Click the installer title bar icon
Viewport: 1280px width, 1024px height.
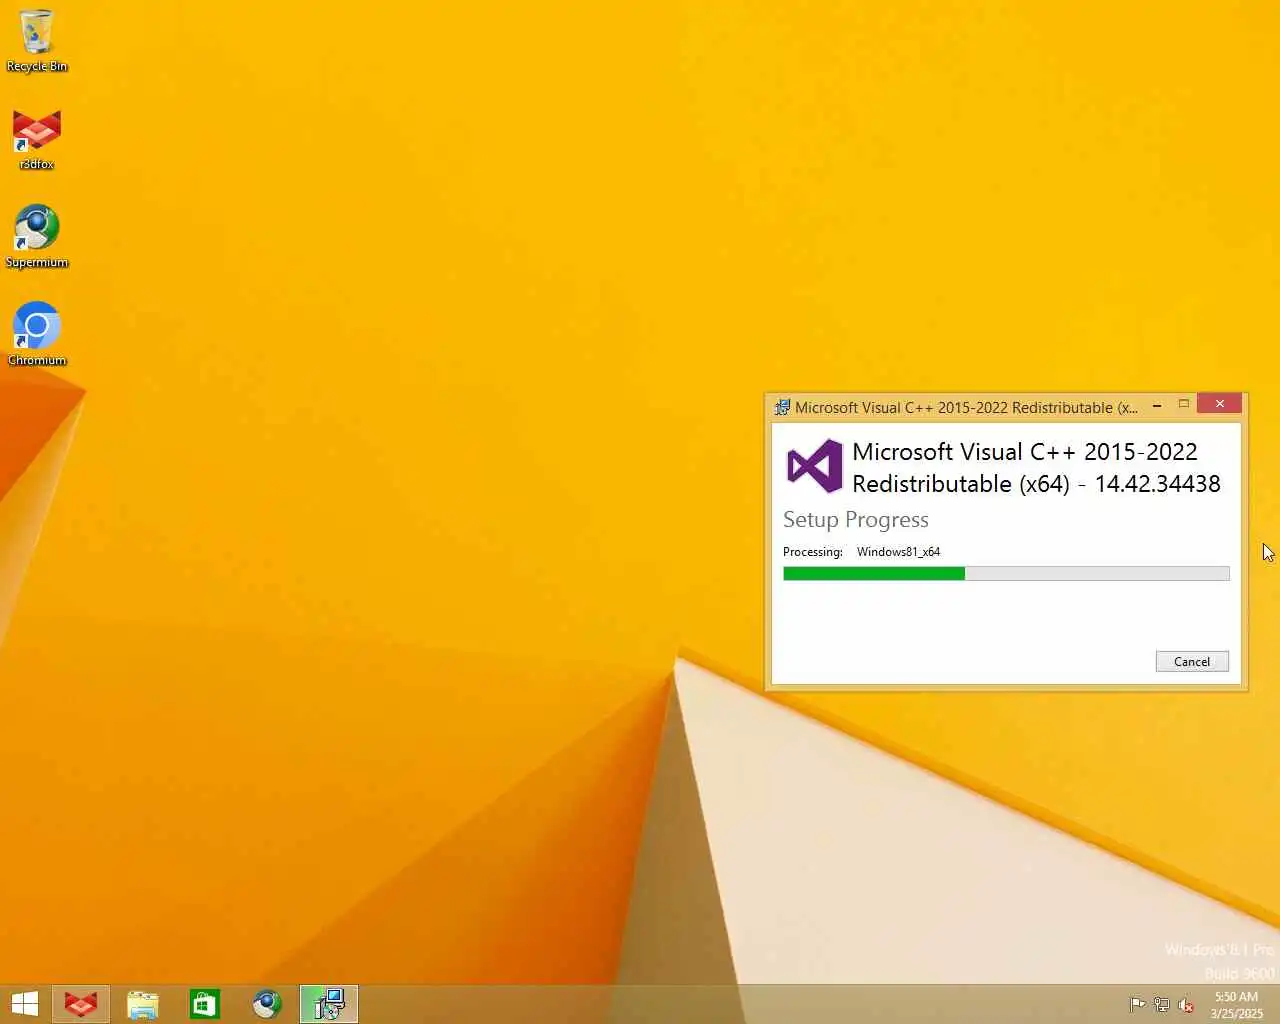pyautogui.click(x=782, y=407)
